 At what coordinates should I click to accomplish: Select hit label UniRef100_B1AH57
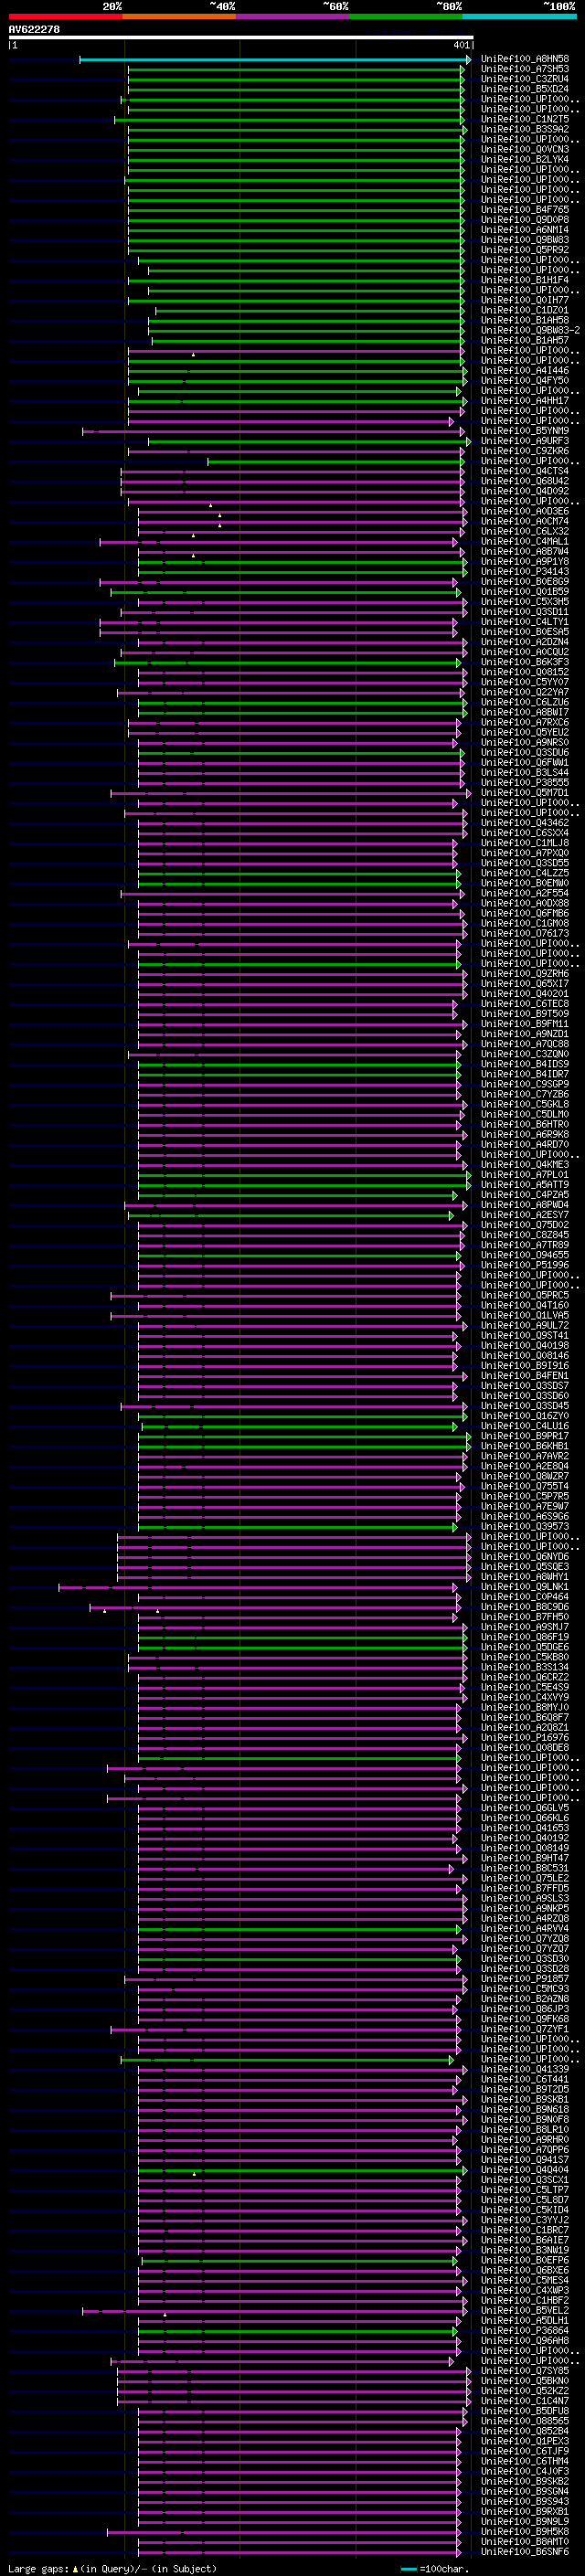[525, 340]
